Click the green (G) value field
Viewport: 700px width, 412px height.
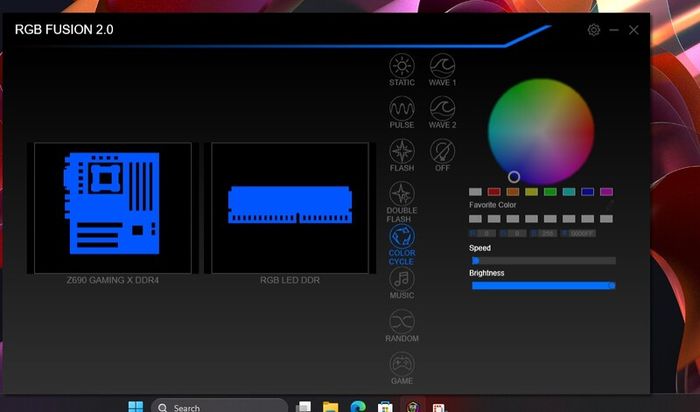517,233
